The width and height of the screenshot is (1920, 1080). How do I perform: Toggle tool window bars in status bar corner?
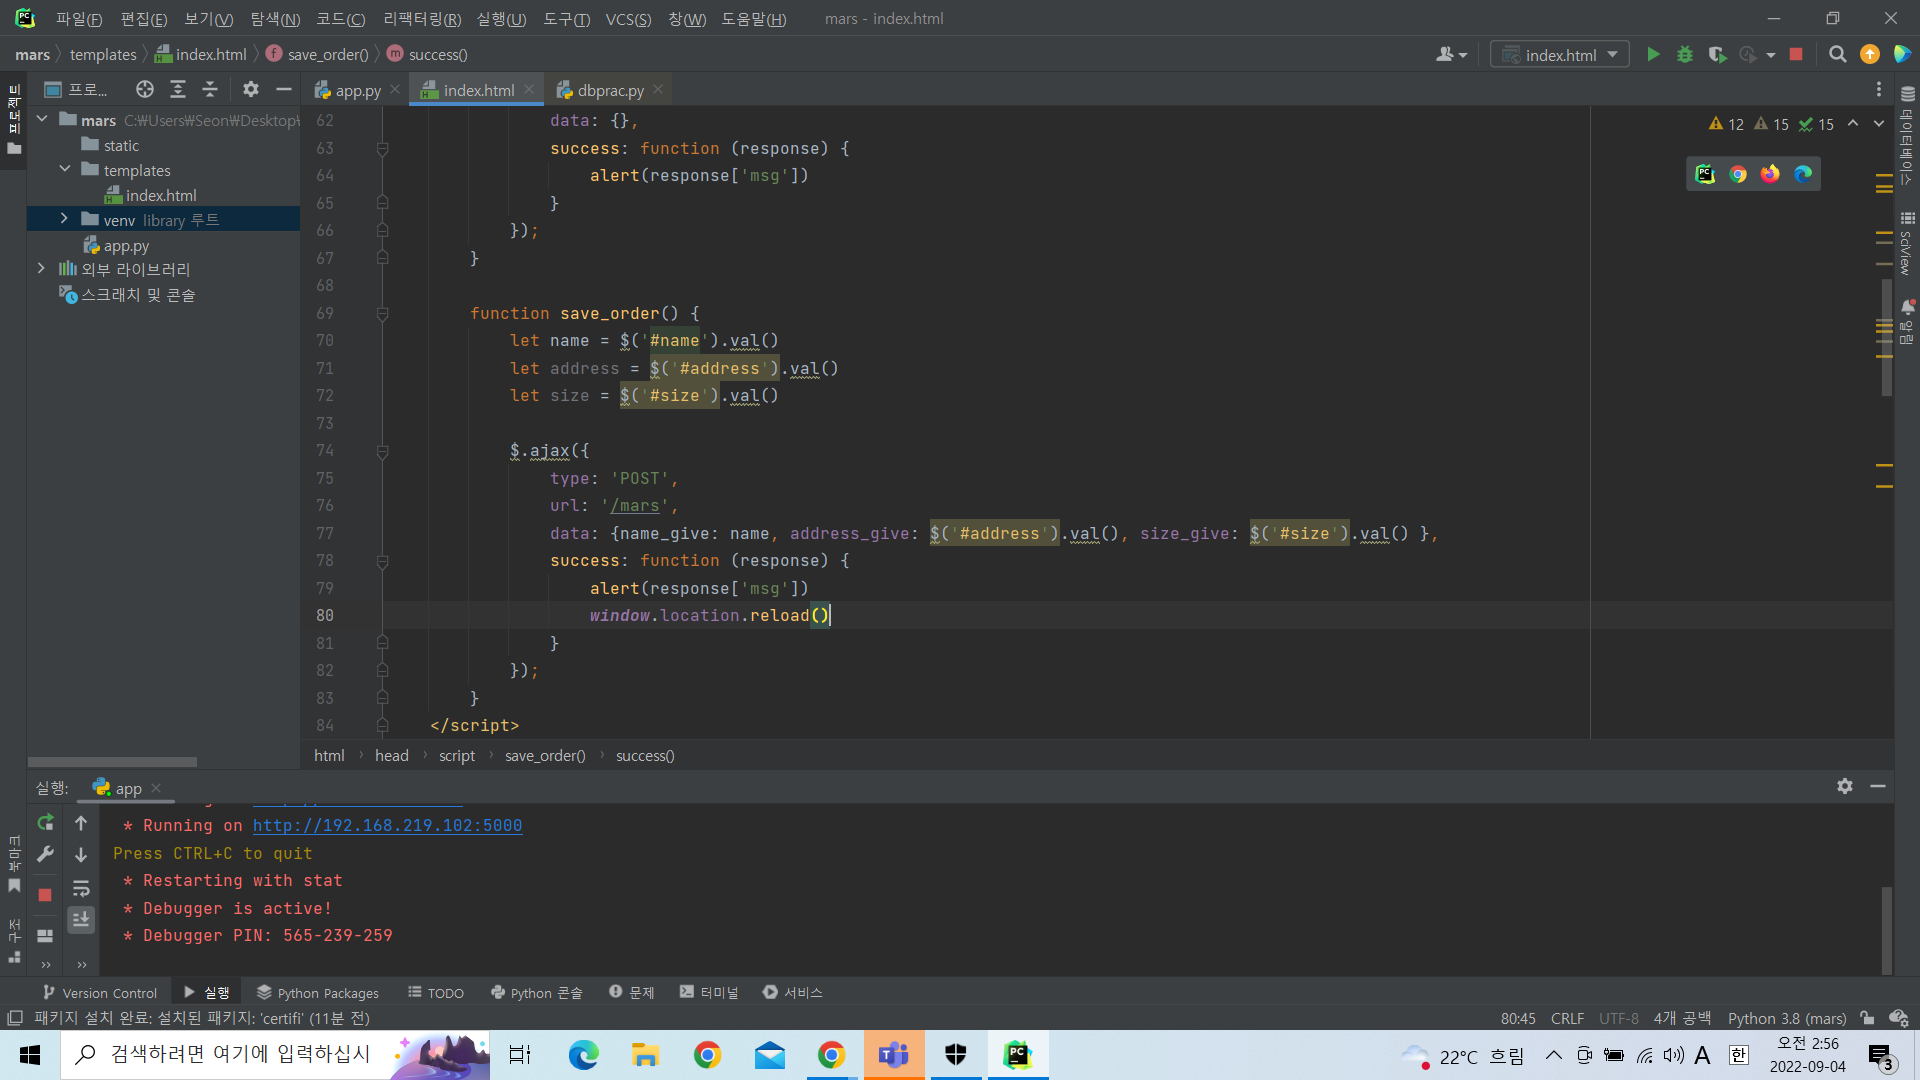pos(15,1019)
